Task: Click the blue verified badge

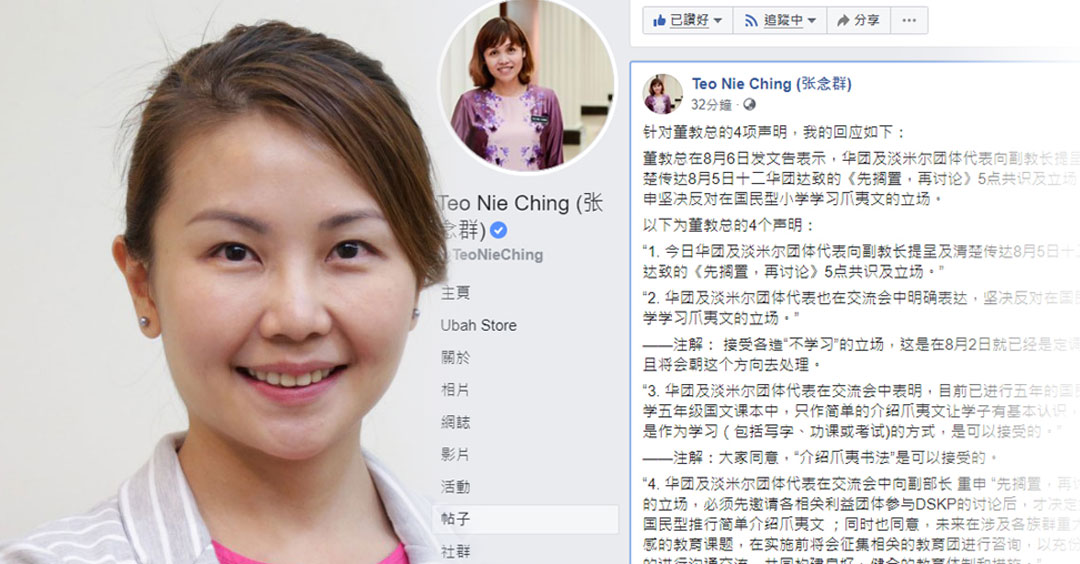Action: pyautogui.click(x=499, y=230)
